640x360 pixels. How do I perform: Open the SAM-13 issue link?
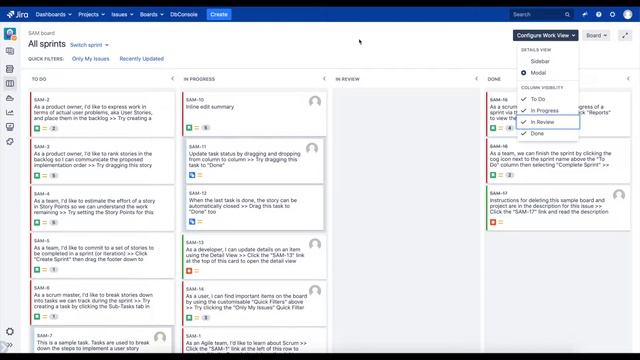tap(195, 242)
